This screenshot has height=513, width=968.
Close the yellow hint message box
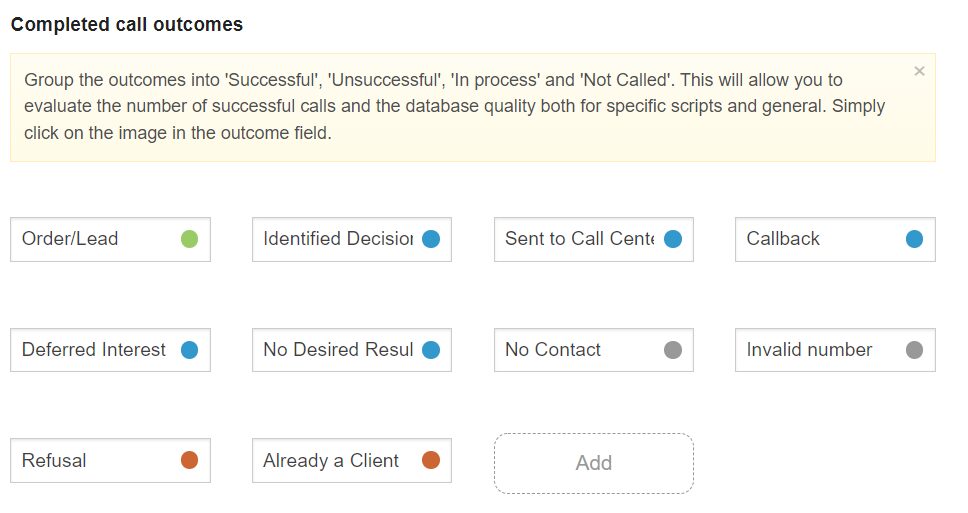pyautogui.click(x=919, y=71)
